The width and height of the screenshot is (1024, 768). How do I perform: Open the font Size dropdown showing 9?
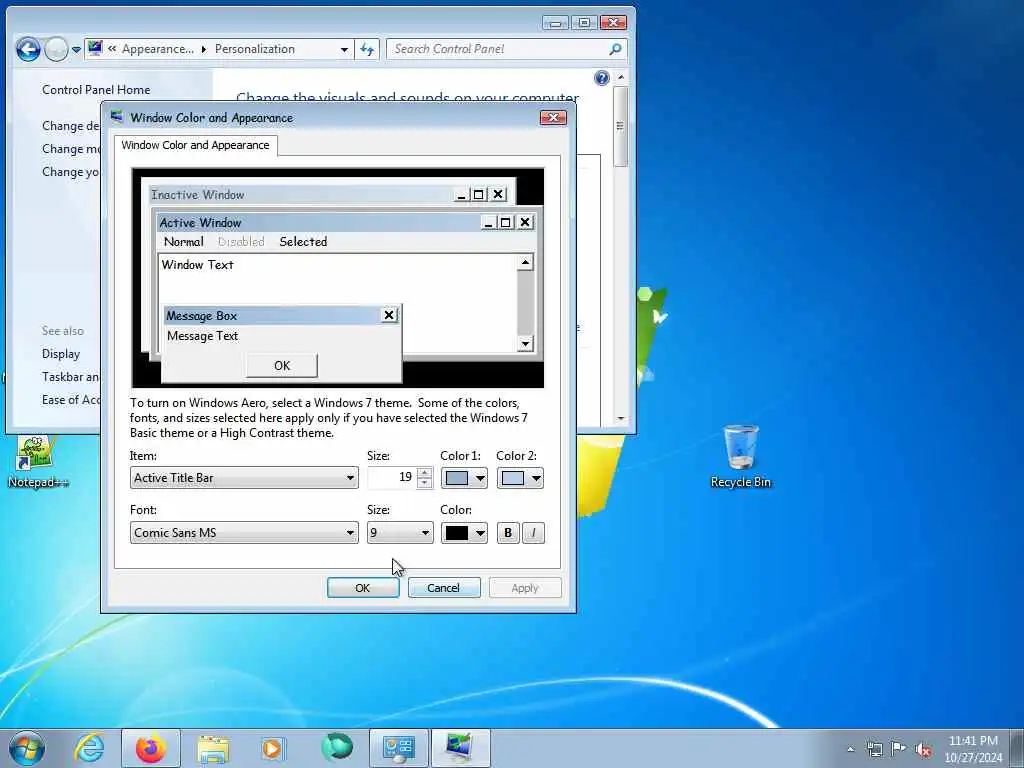[400, 533]
